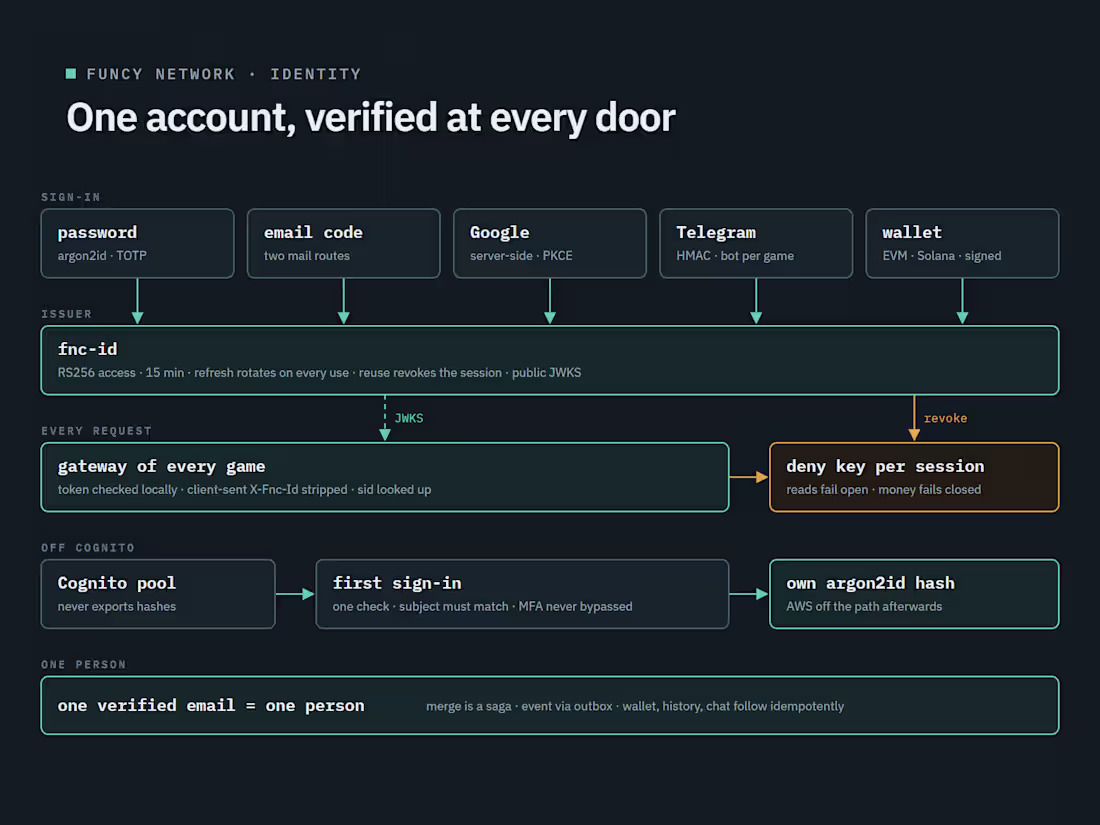Click the text server-side · PKCE
The width and height of the screenshot is (1100, 825).
[521, 256]
